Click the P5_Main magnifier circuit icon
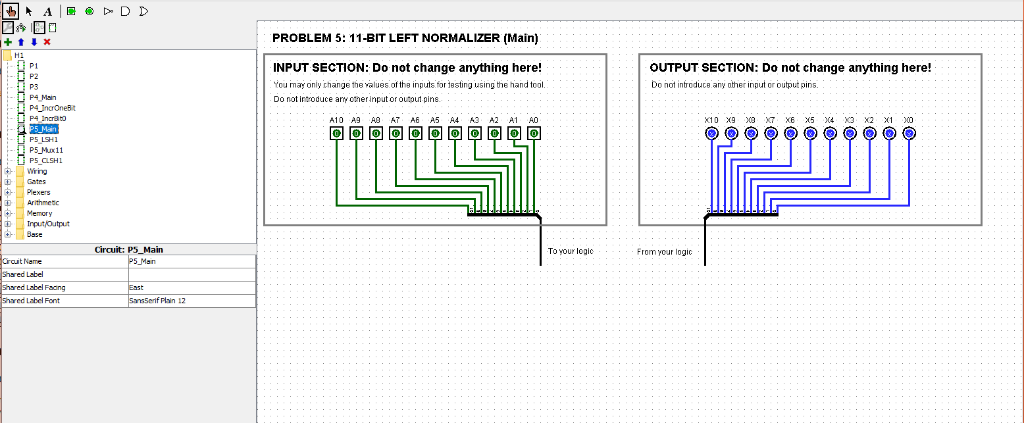Screen dimensions: 1024x423 click(22, 129)
